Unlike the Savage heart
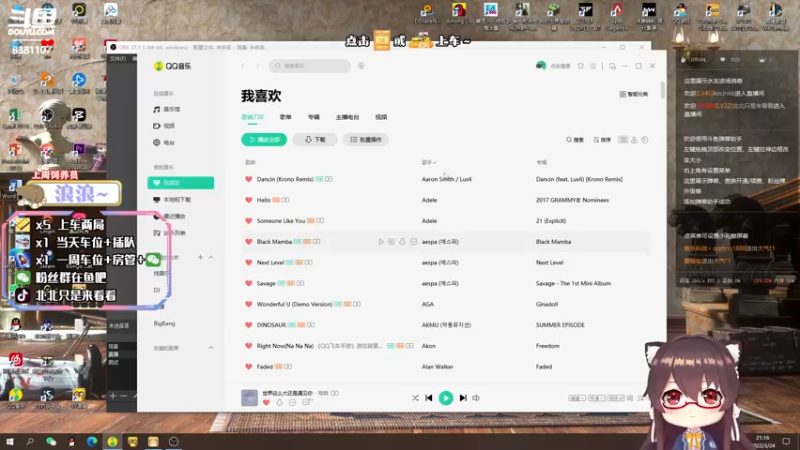 [248, 283]
